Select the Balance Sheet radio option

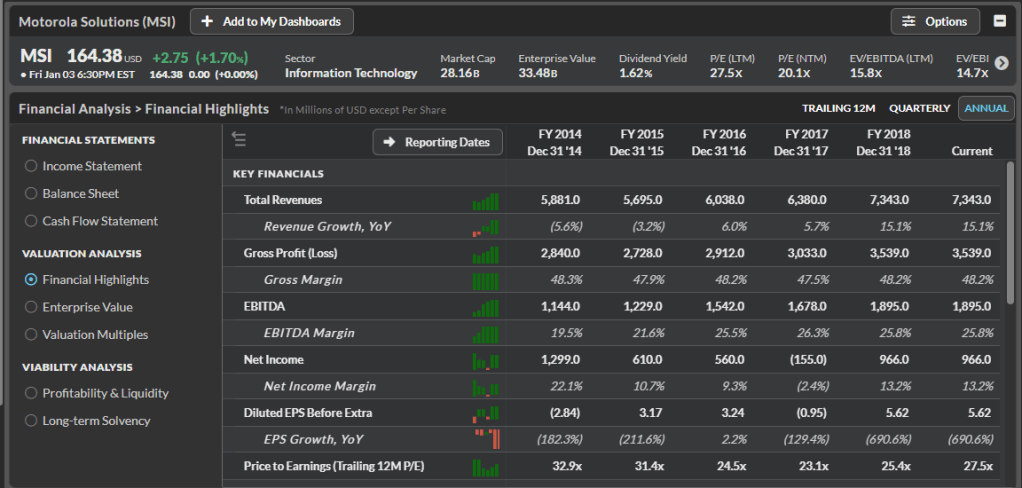[31, 194]
